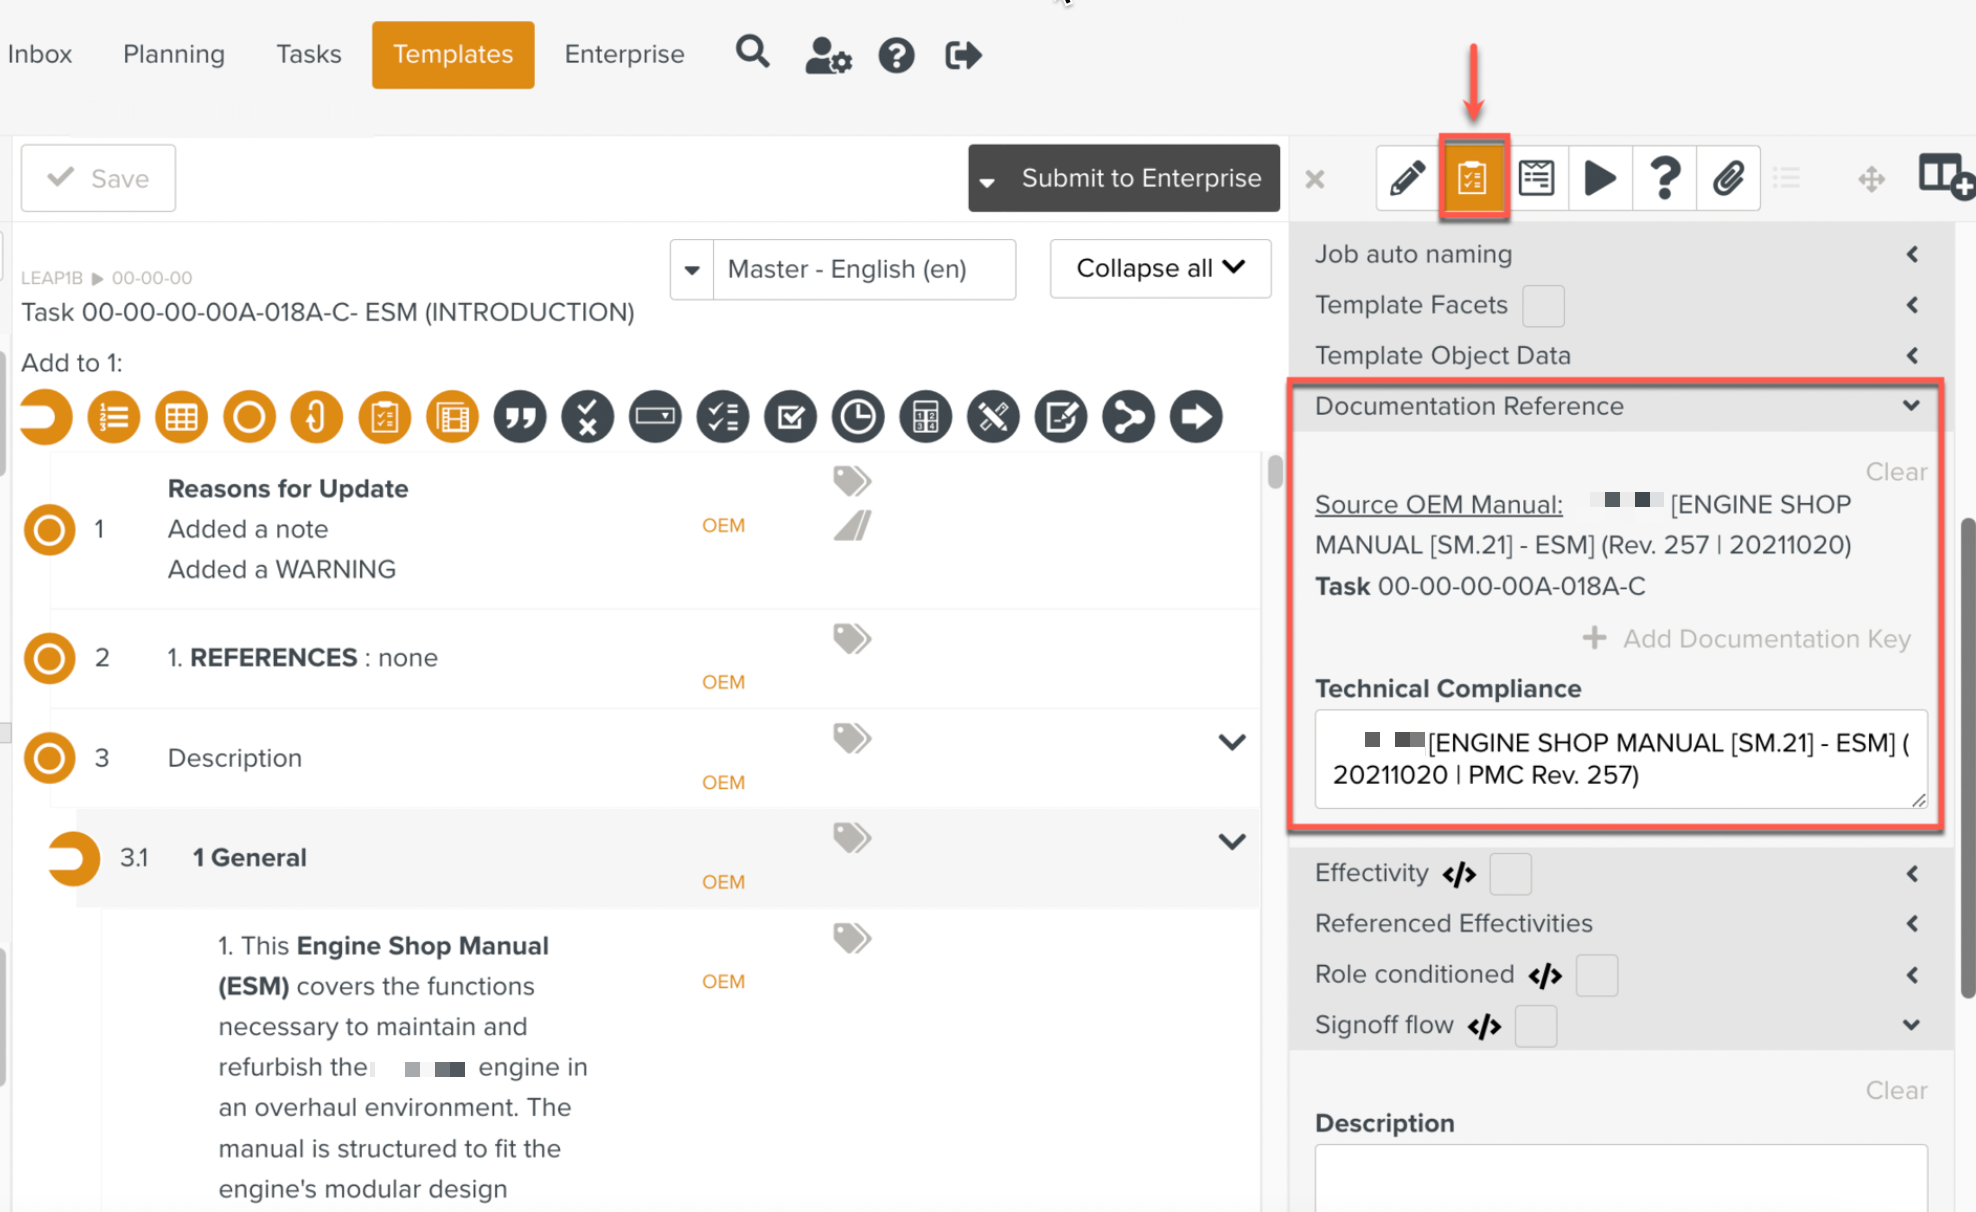Click the paperclip attachment icon
This screenshot has width=1976, height=1212.
coord(1728,178)
